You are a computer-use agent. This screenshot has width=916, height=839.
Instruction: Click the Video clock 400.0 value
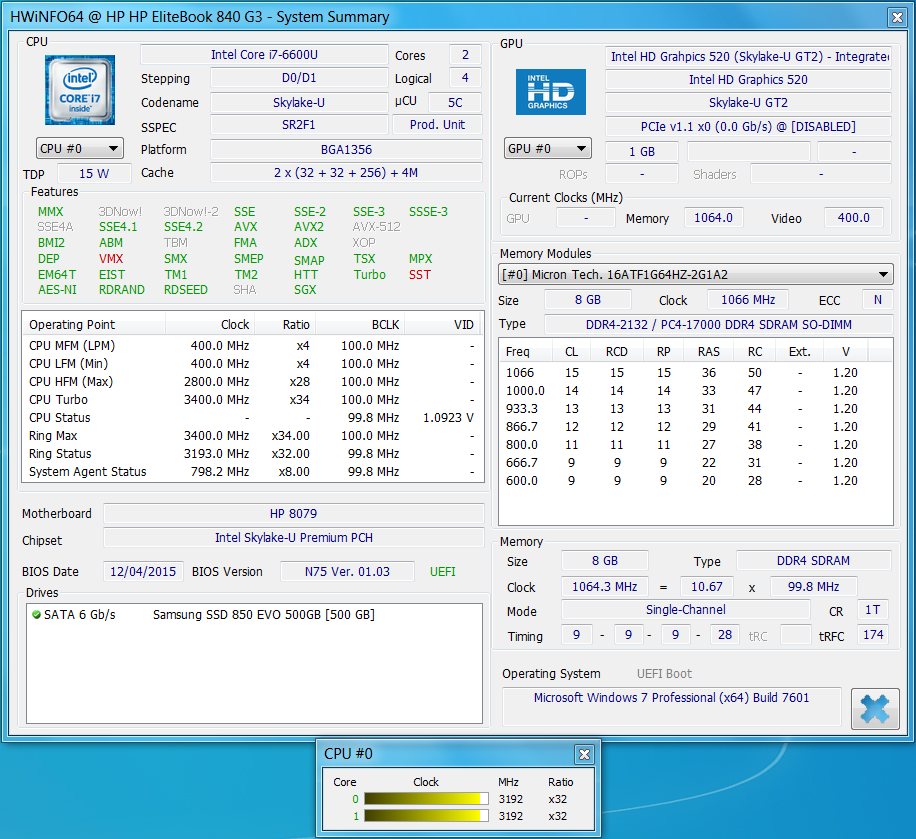tap(853, 218)
